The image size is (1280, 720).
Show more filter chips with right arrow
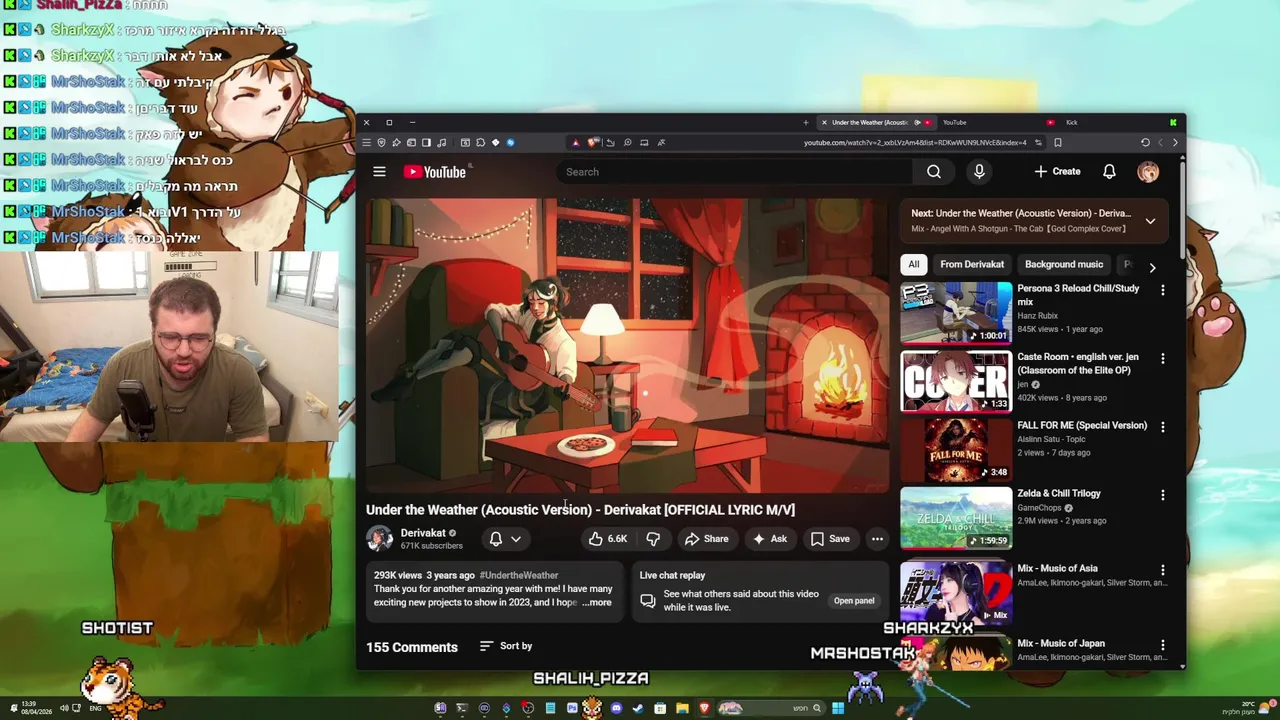pyautogui.click(x=1152, y=267)
